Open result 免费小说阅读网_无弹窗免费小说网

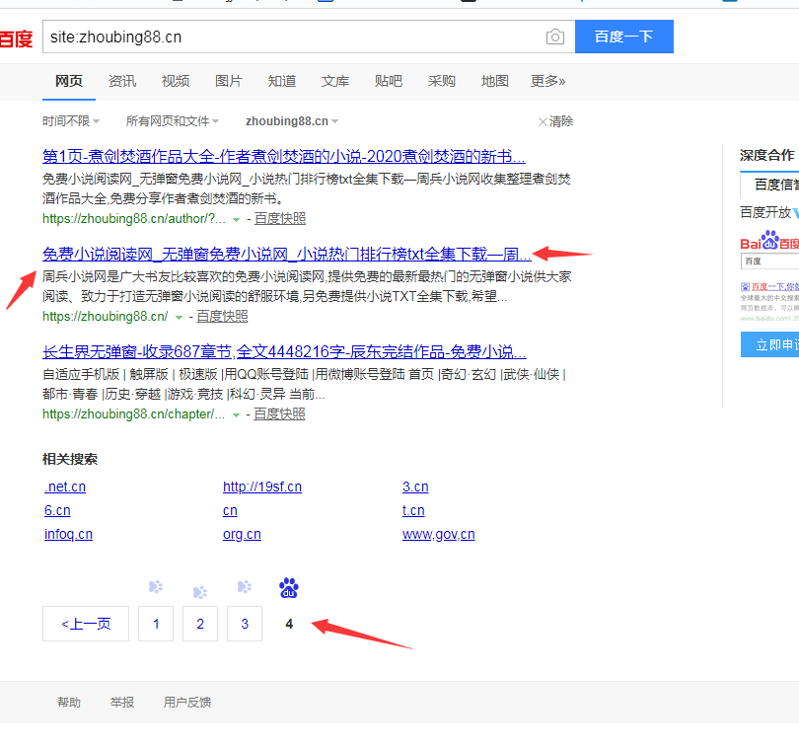(287, 254)
